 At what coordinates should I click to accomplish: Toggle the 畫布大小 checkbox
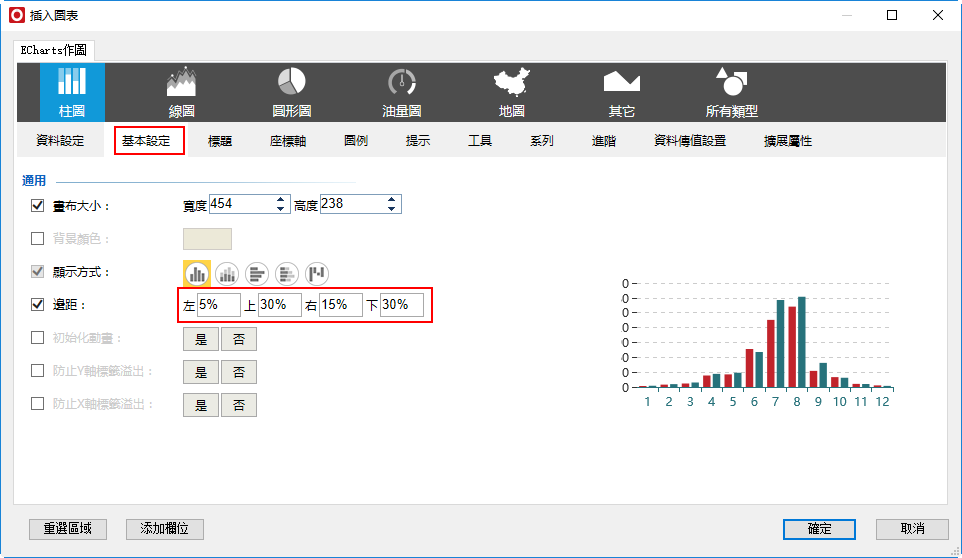(x=38, y=205)
